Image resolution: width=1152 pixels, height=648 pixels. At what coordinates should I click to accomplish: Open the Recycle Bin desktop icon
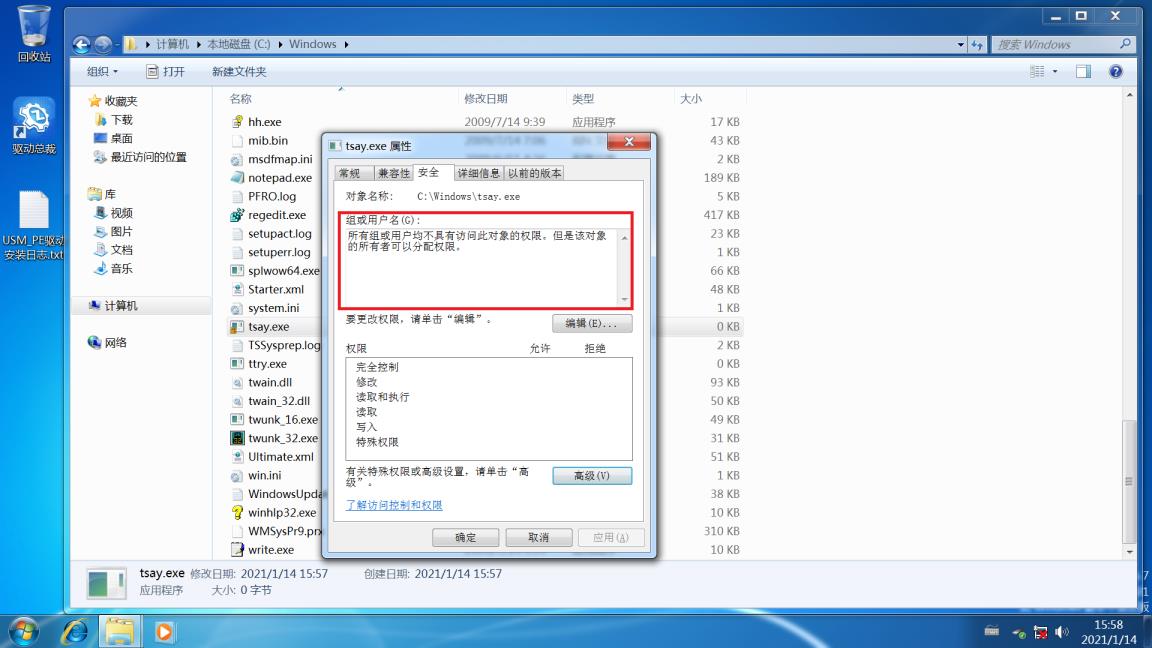34,34
